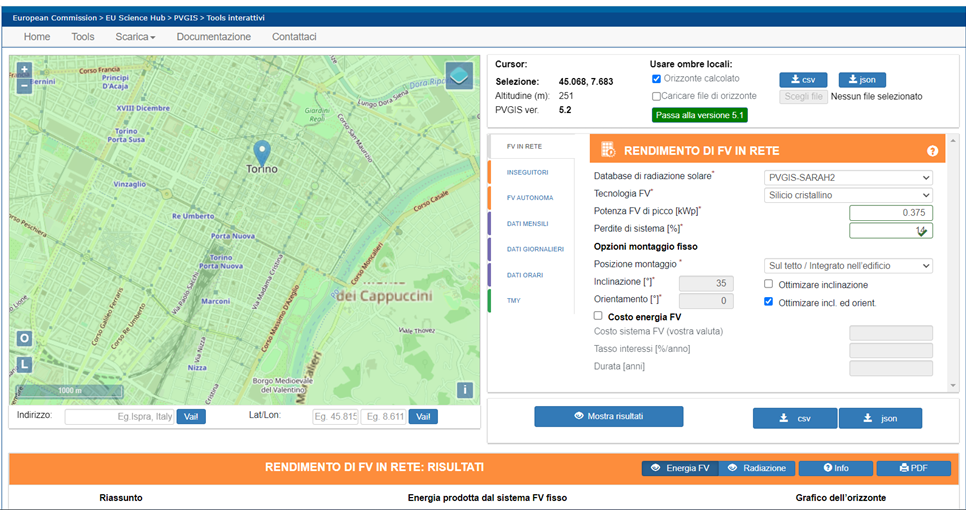The image size is (966, 510).
Task: Toggle Orizzonte calcolato checkbox
Action: coord(656,79)
